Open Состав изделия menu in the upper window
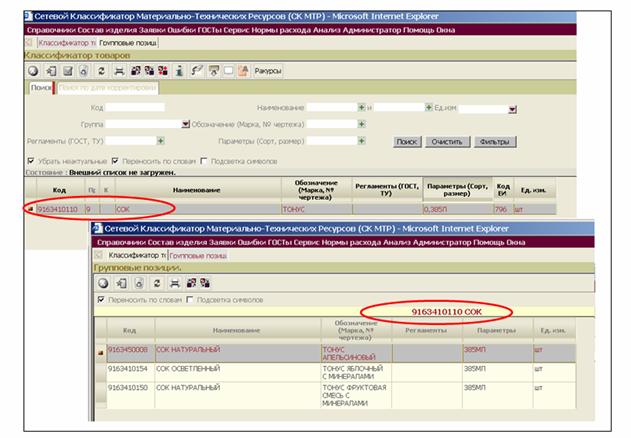 coord(107,30)
